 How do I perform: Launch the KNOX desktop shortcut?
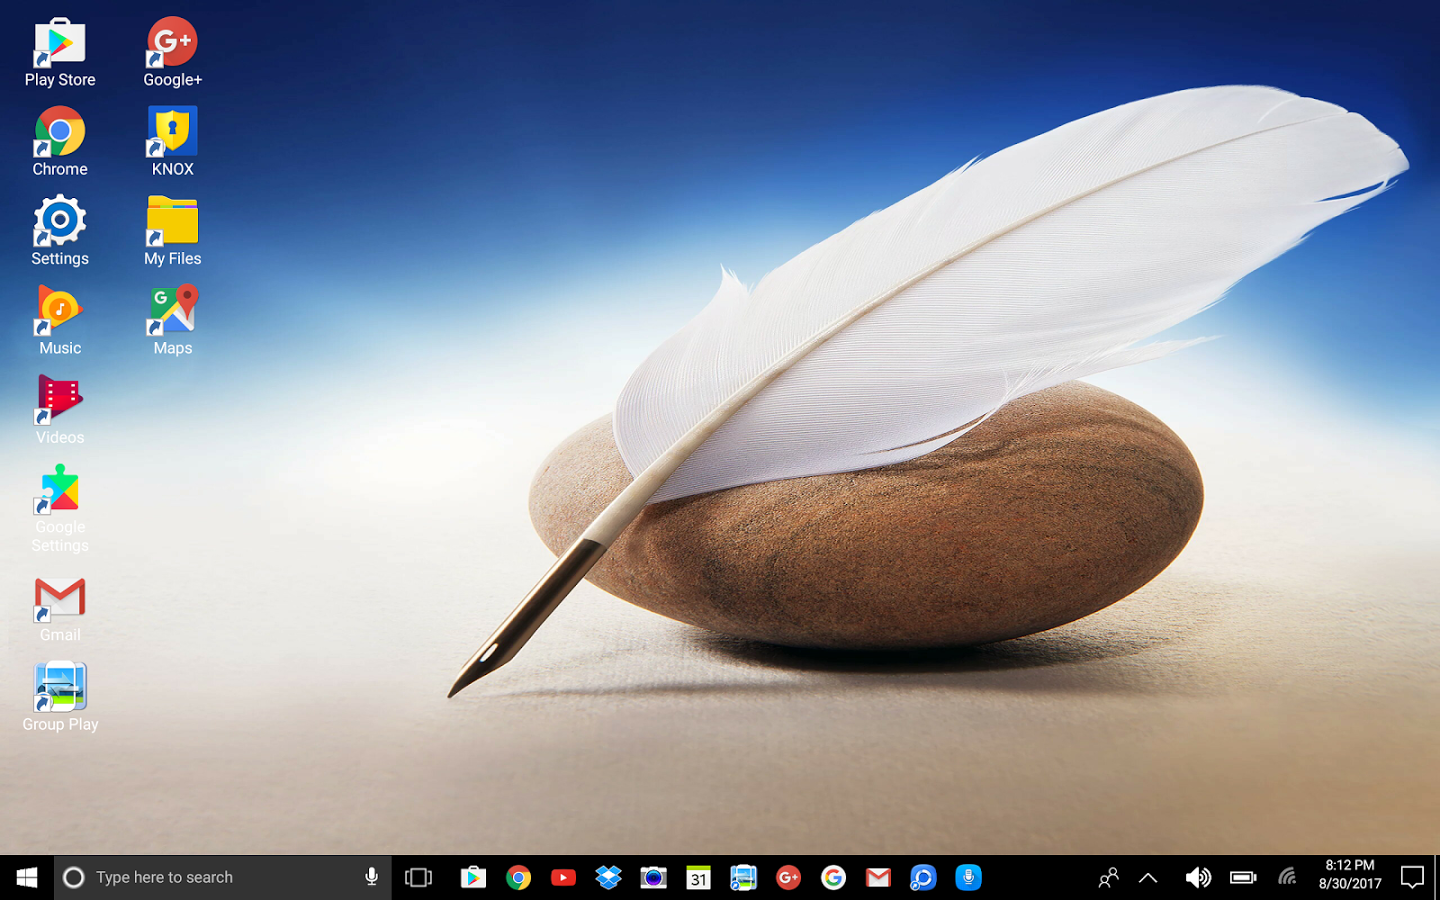pos(172,142)
